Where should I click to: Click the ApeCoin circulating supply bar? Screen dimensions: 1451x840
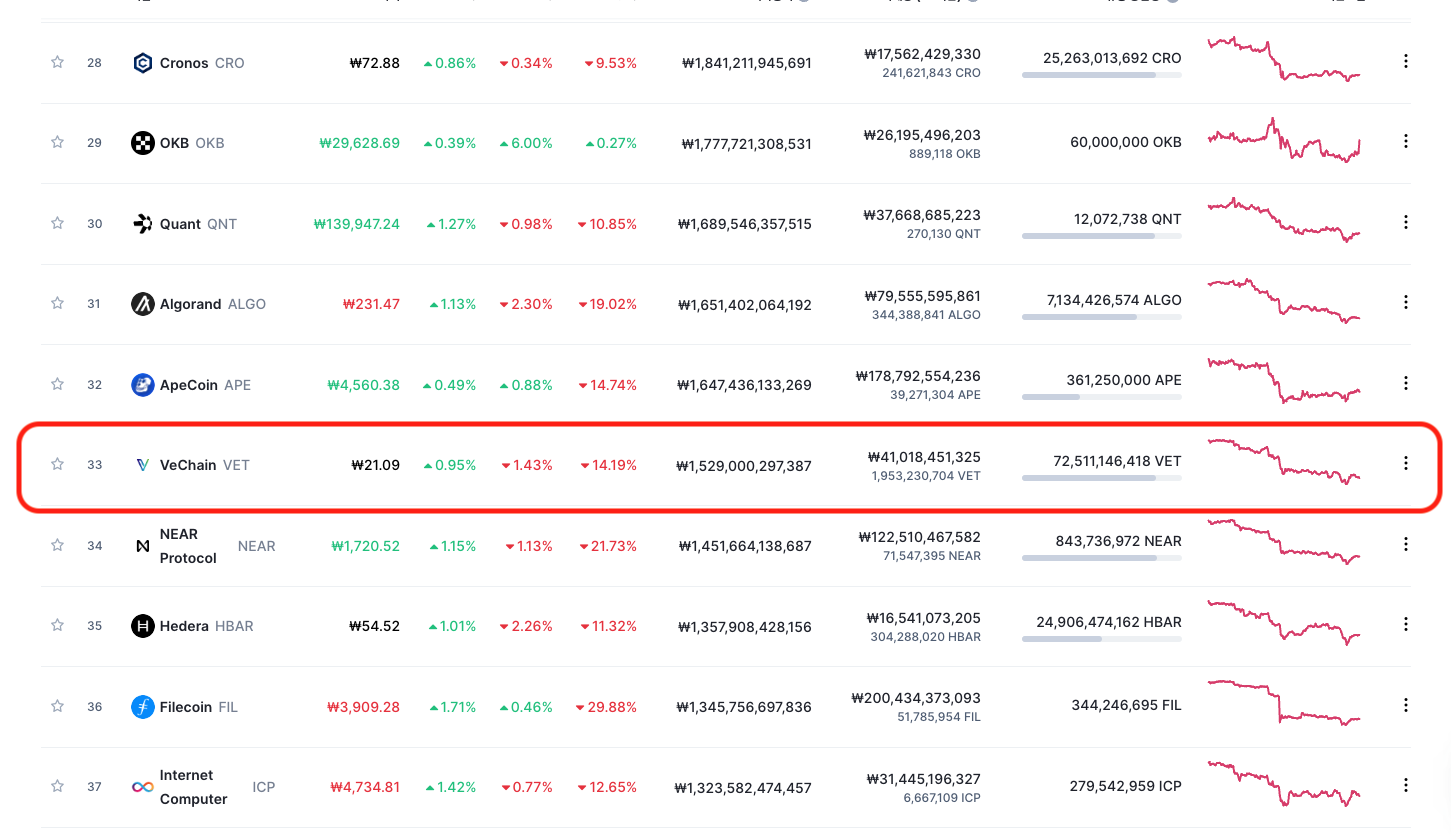[x=1102, y=397]
